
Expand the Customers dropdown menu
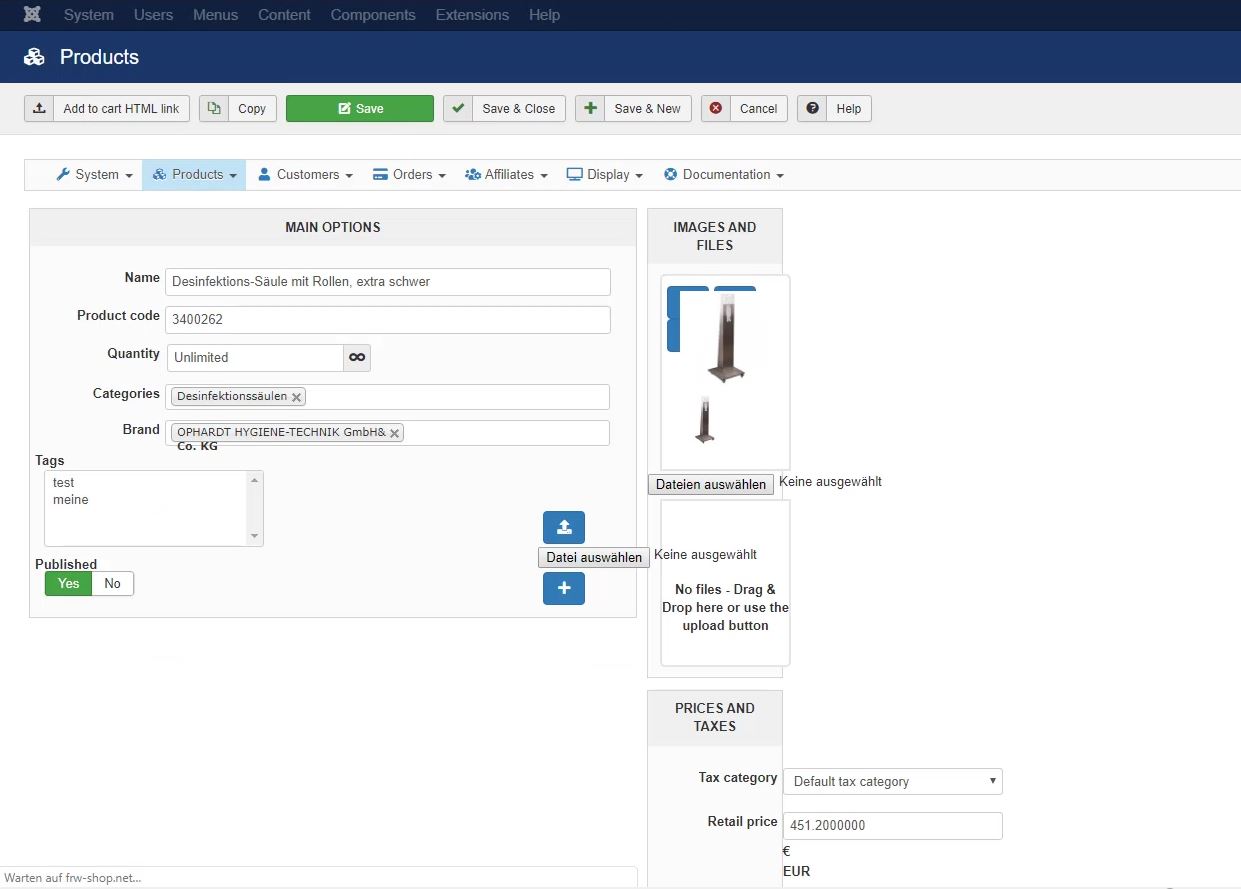point(305,175)
